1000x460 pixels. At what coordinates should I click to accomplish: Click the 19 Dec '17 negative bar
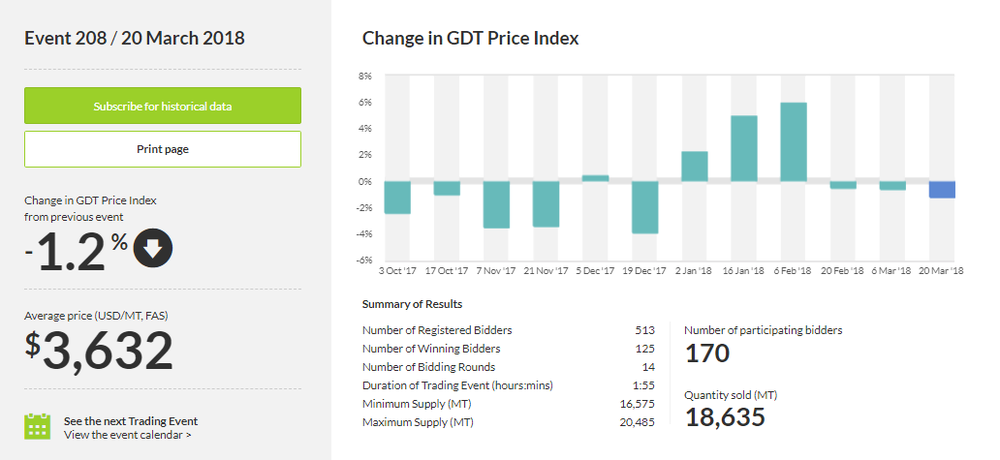pos(645,207)
